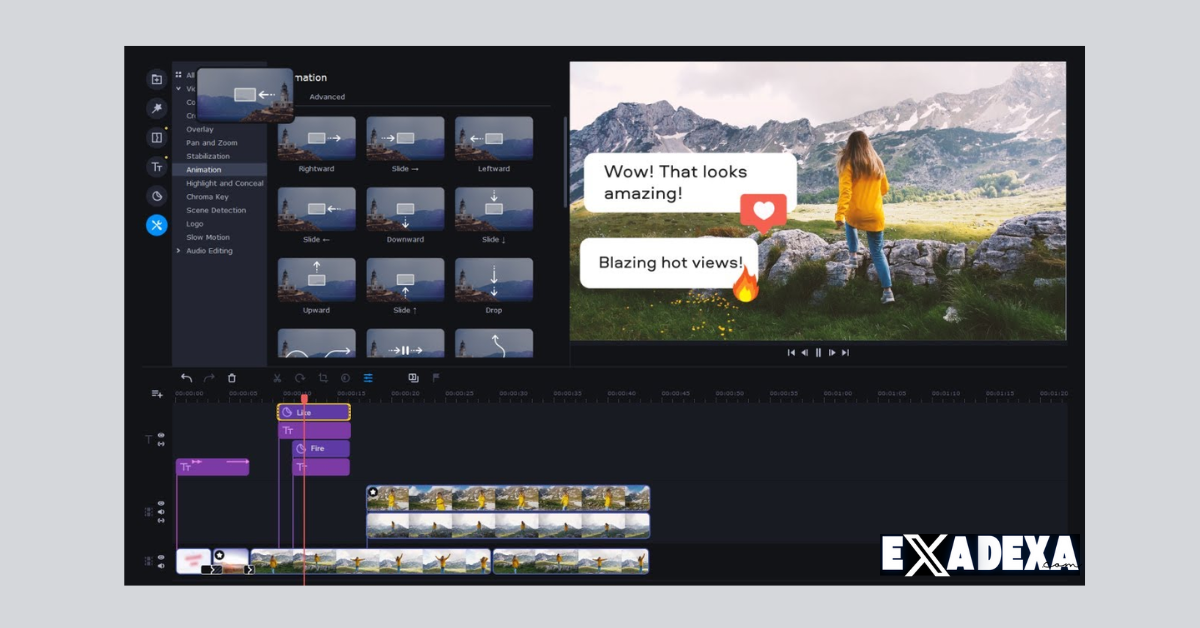Pause the preview playback
Screen dimensions: 1200x628
[818, 352]
